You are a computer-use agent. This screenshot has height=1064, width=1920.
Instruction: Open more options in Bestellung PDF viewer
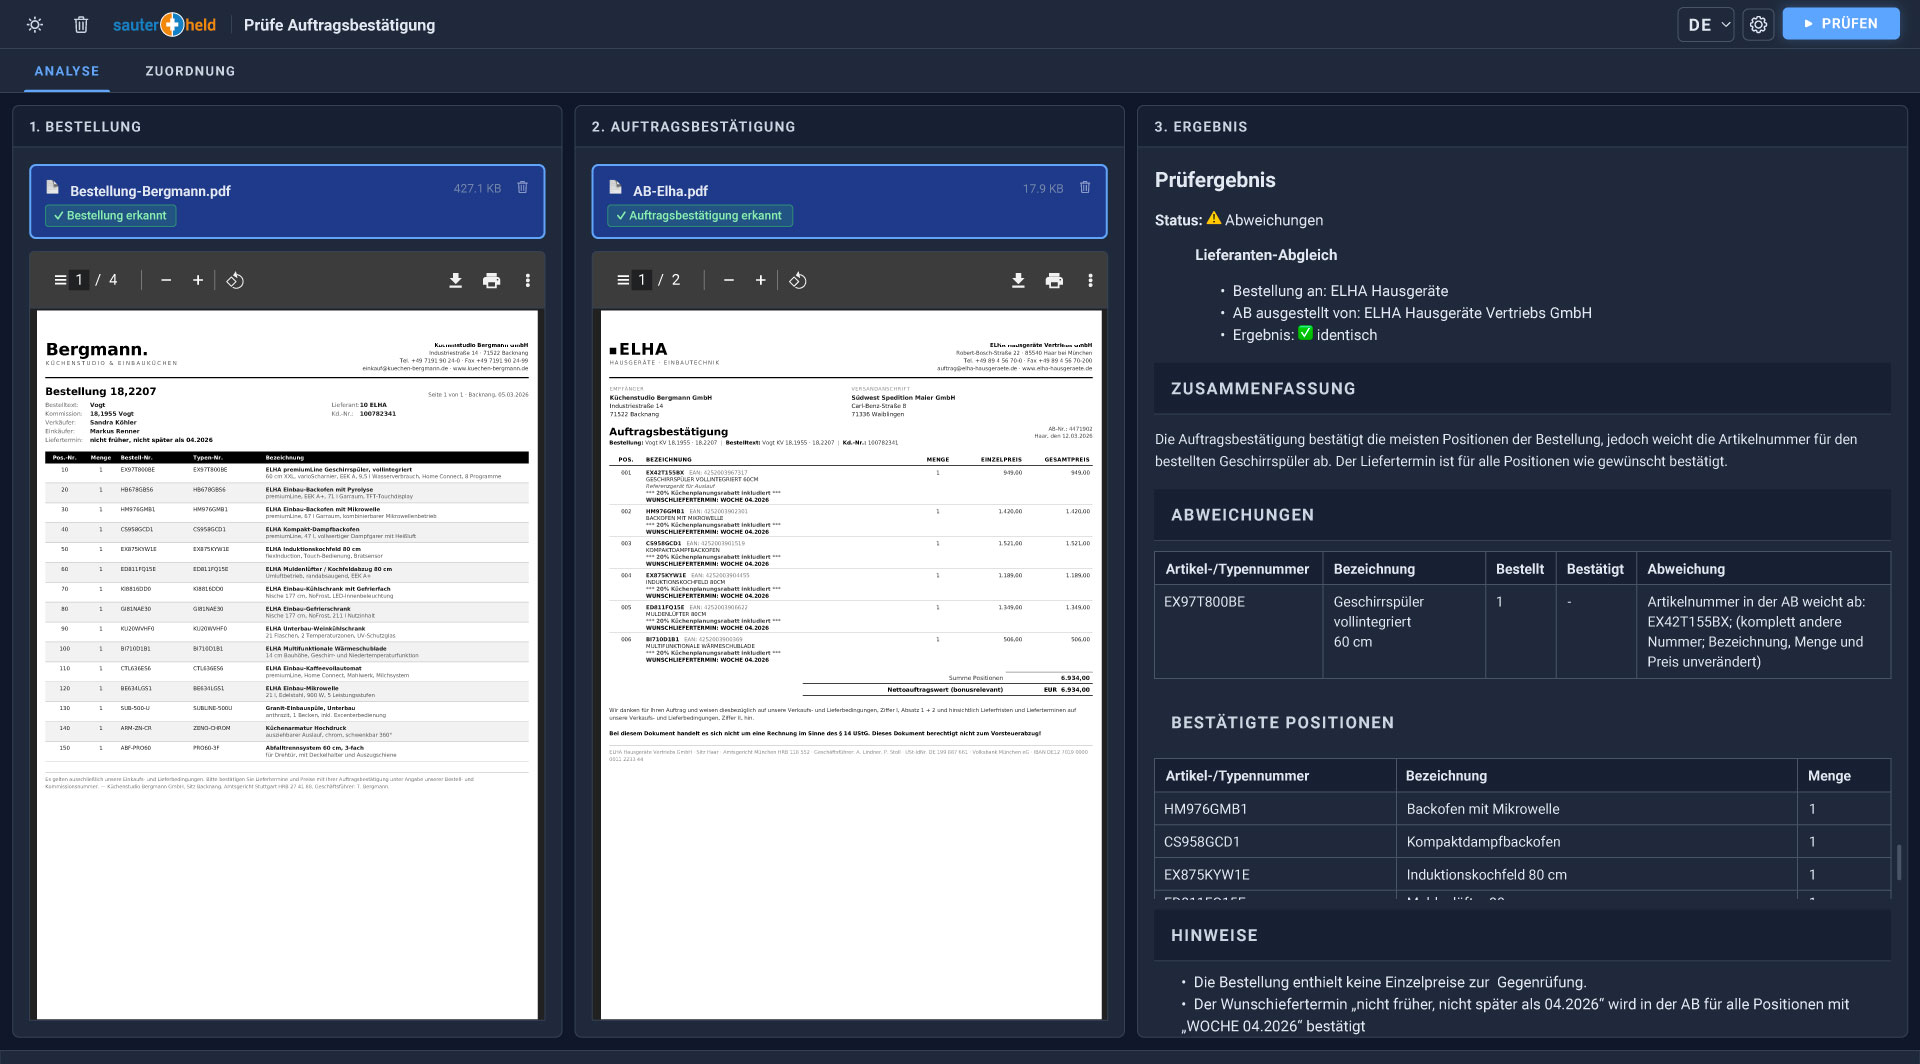point(528,280)
